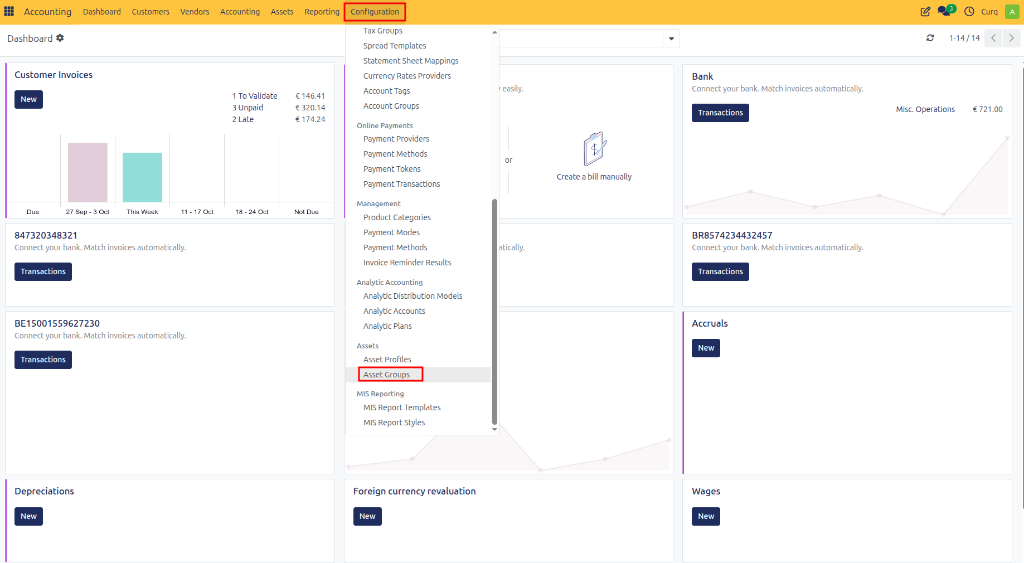Expand the search options dropdown arrow
This screenshot has height=563, width=1024.
(671, 39)
